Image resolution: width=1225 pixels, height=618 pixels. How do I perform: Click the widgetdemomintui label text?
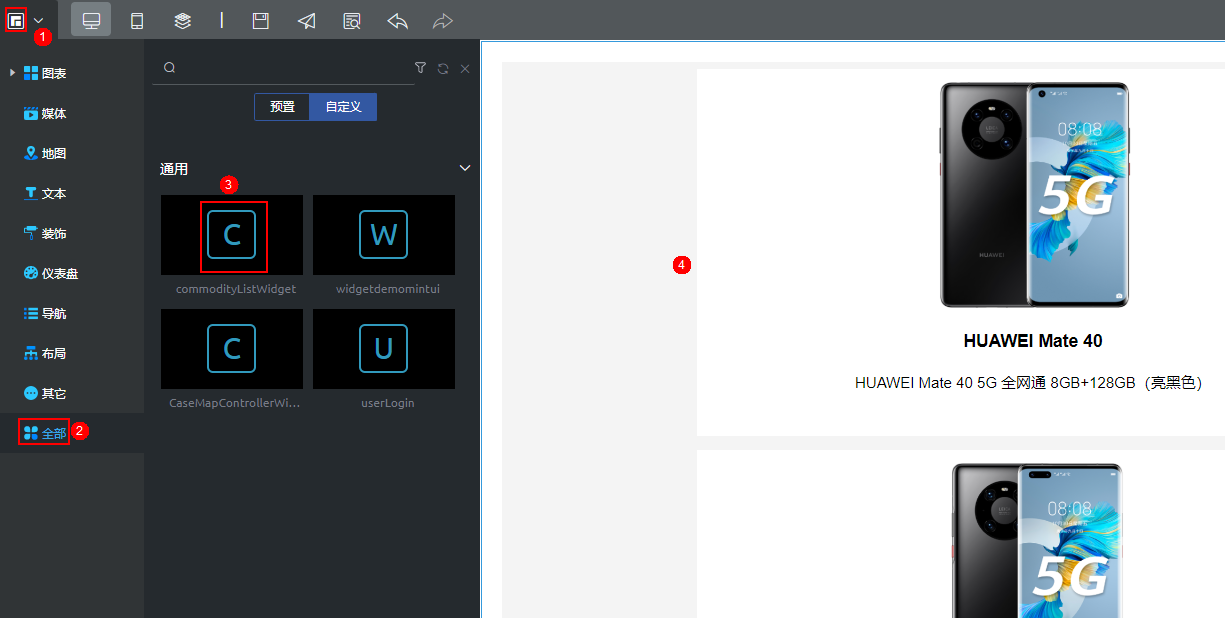point(388,289)
